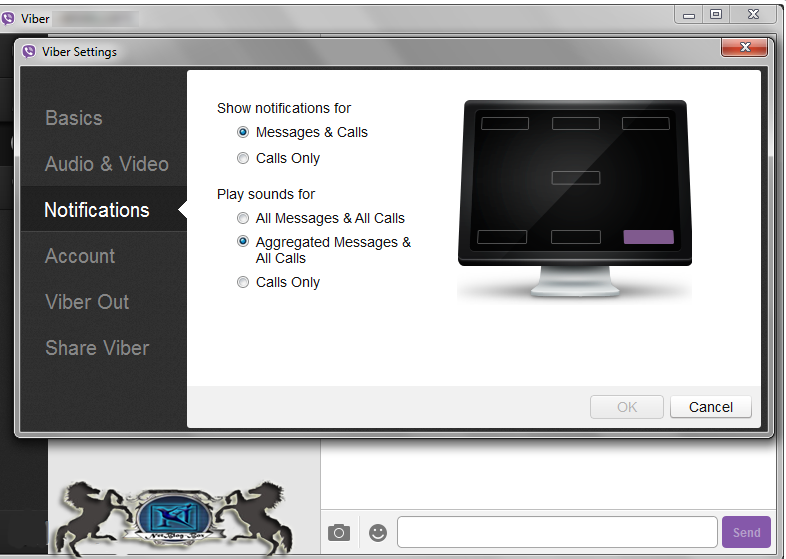
Task: Minimize the main Viber window
Action: click(689, 15)
